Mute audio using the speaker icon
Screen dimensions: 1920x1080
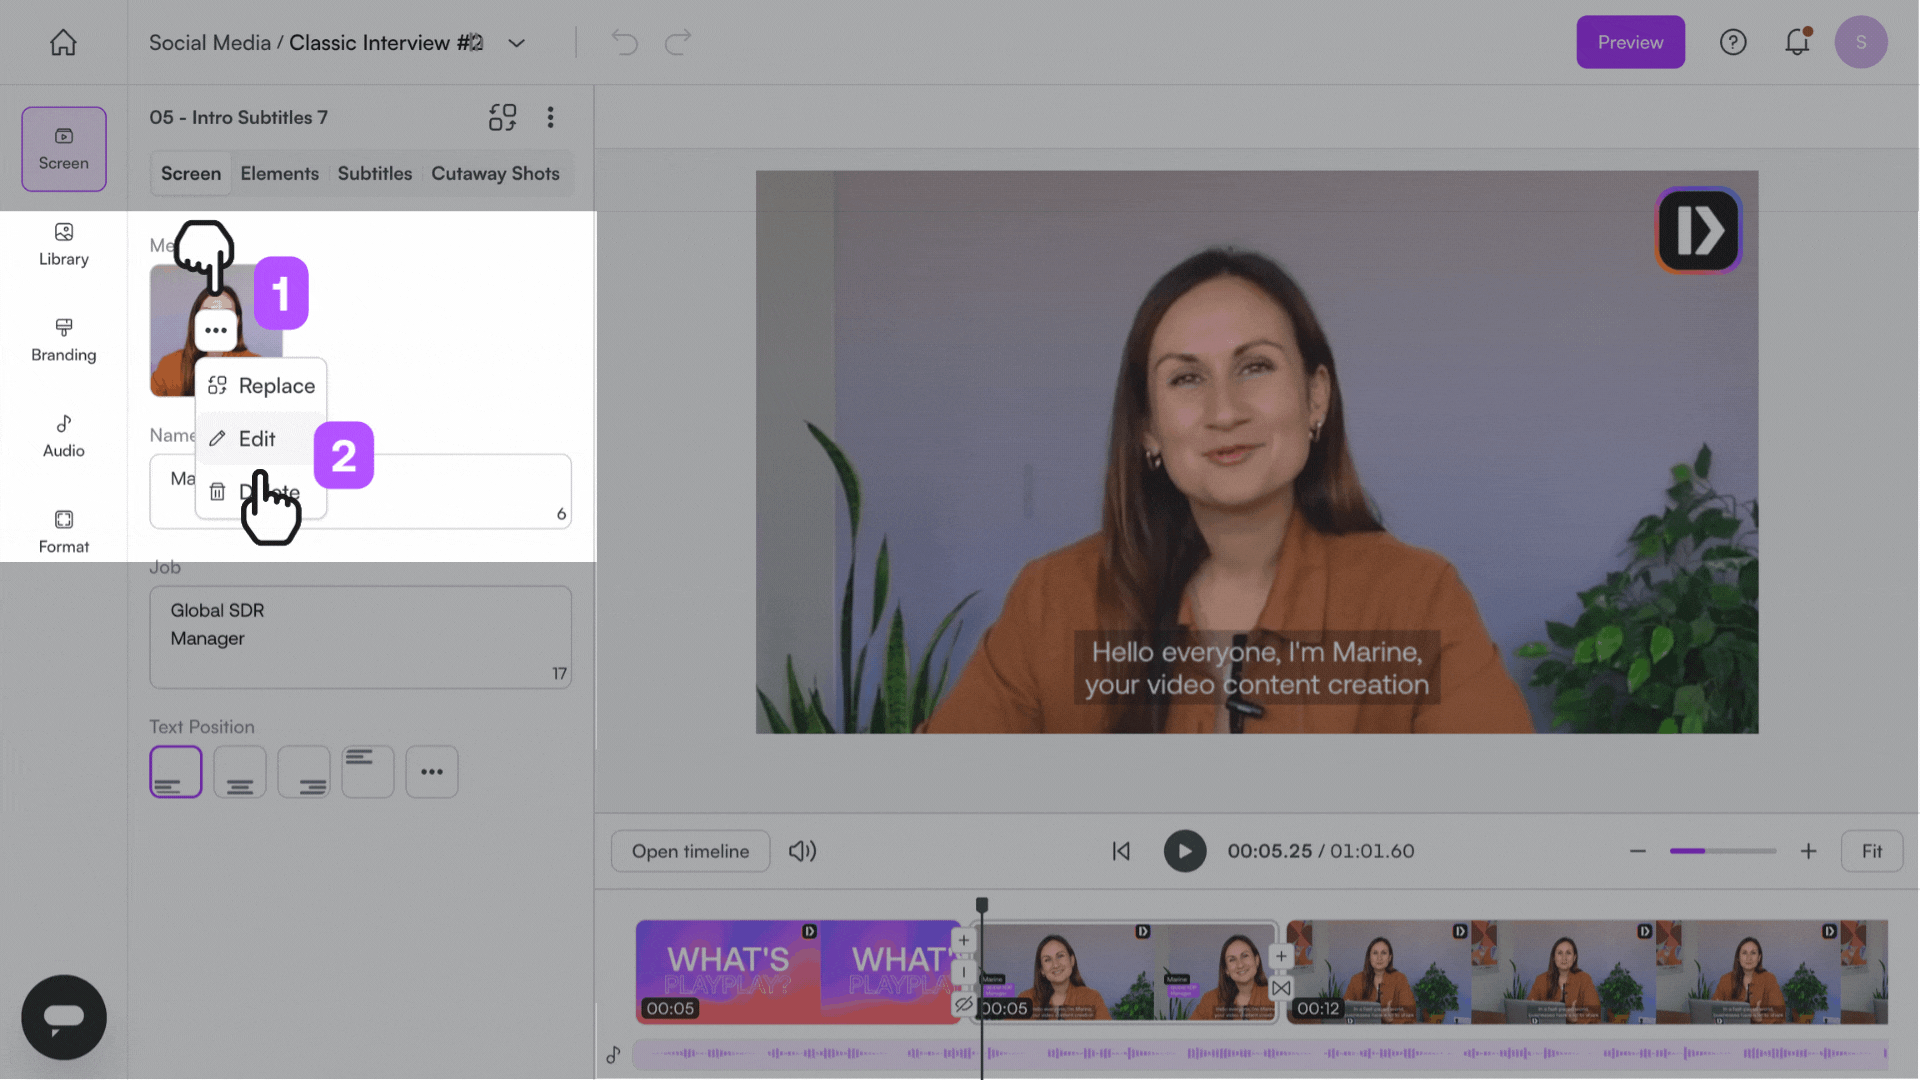[x=802, y=851]
